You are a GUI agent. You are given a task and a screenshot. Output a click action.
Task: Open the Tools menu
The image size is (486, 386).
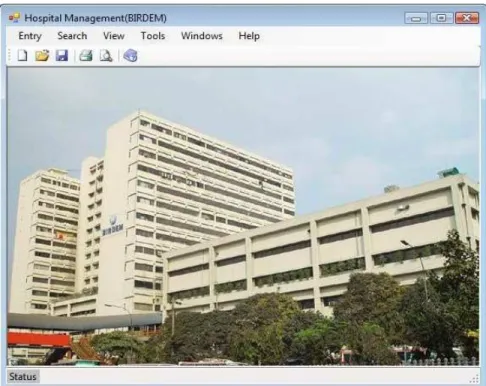pyautogui.click(x=153, y=36)
